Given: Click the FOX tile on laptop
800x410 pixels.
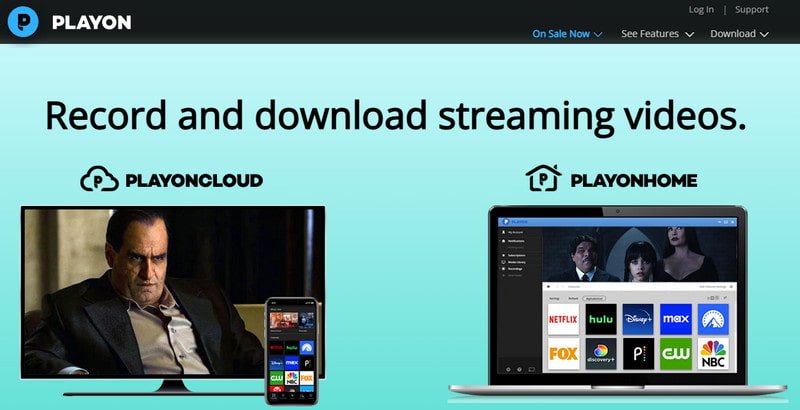Looking at the screenshot, I should click(x=563, y=353).
